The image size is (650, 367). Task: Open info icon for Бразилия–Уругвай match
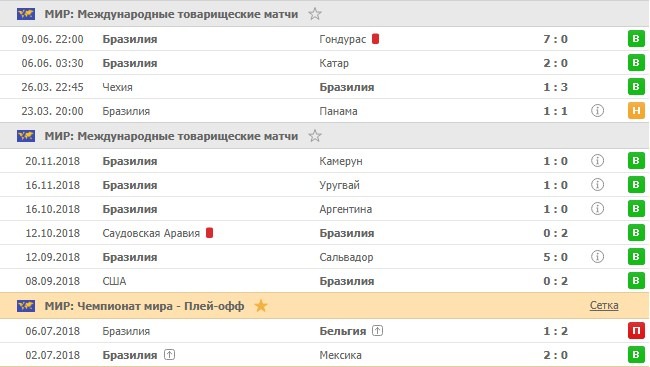click(597, 185)
